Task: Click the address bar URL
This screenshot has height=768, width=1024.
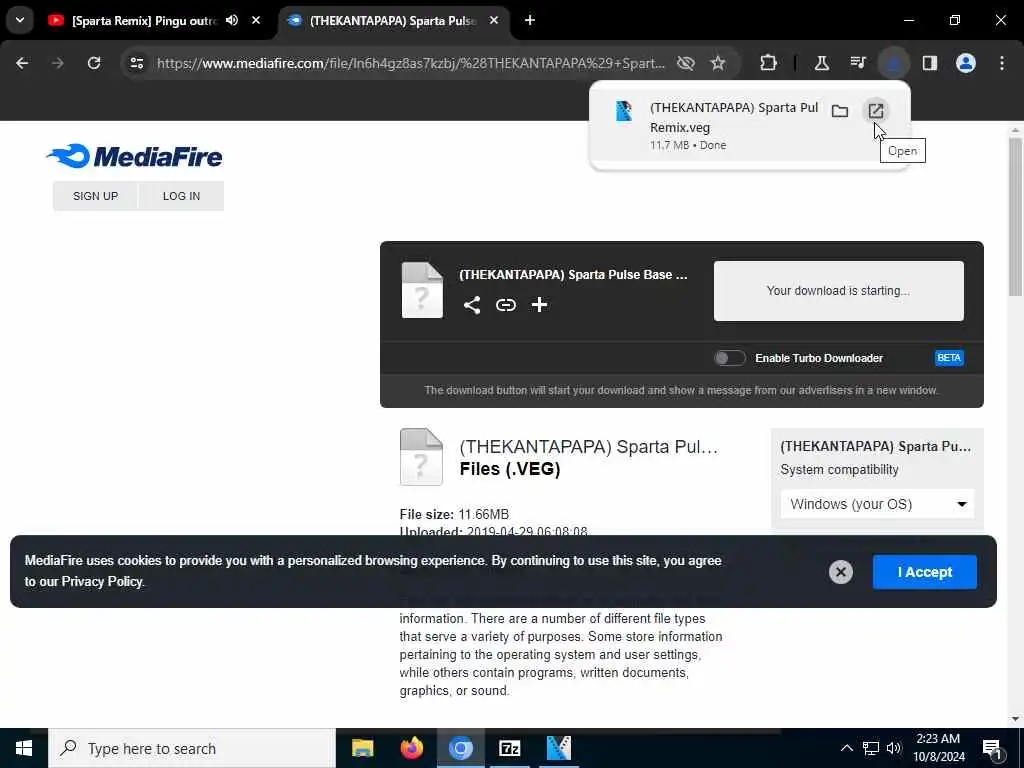Action: 411,63
